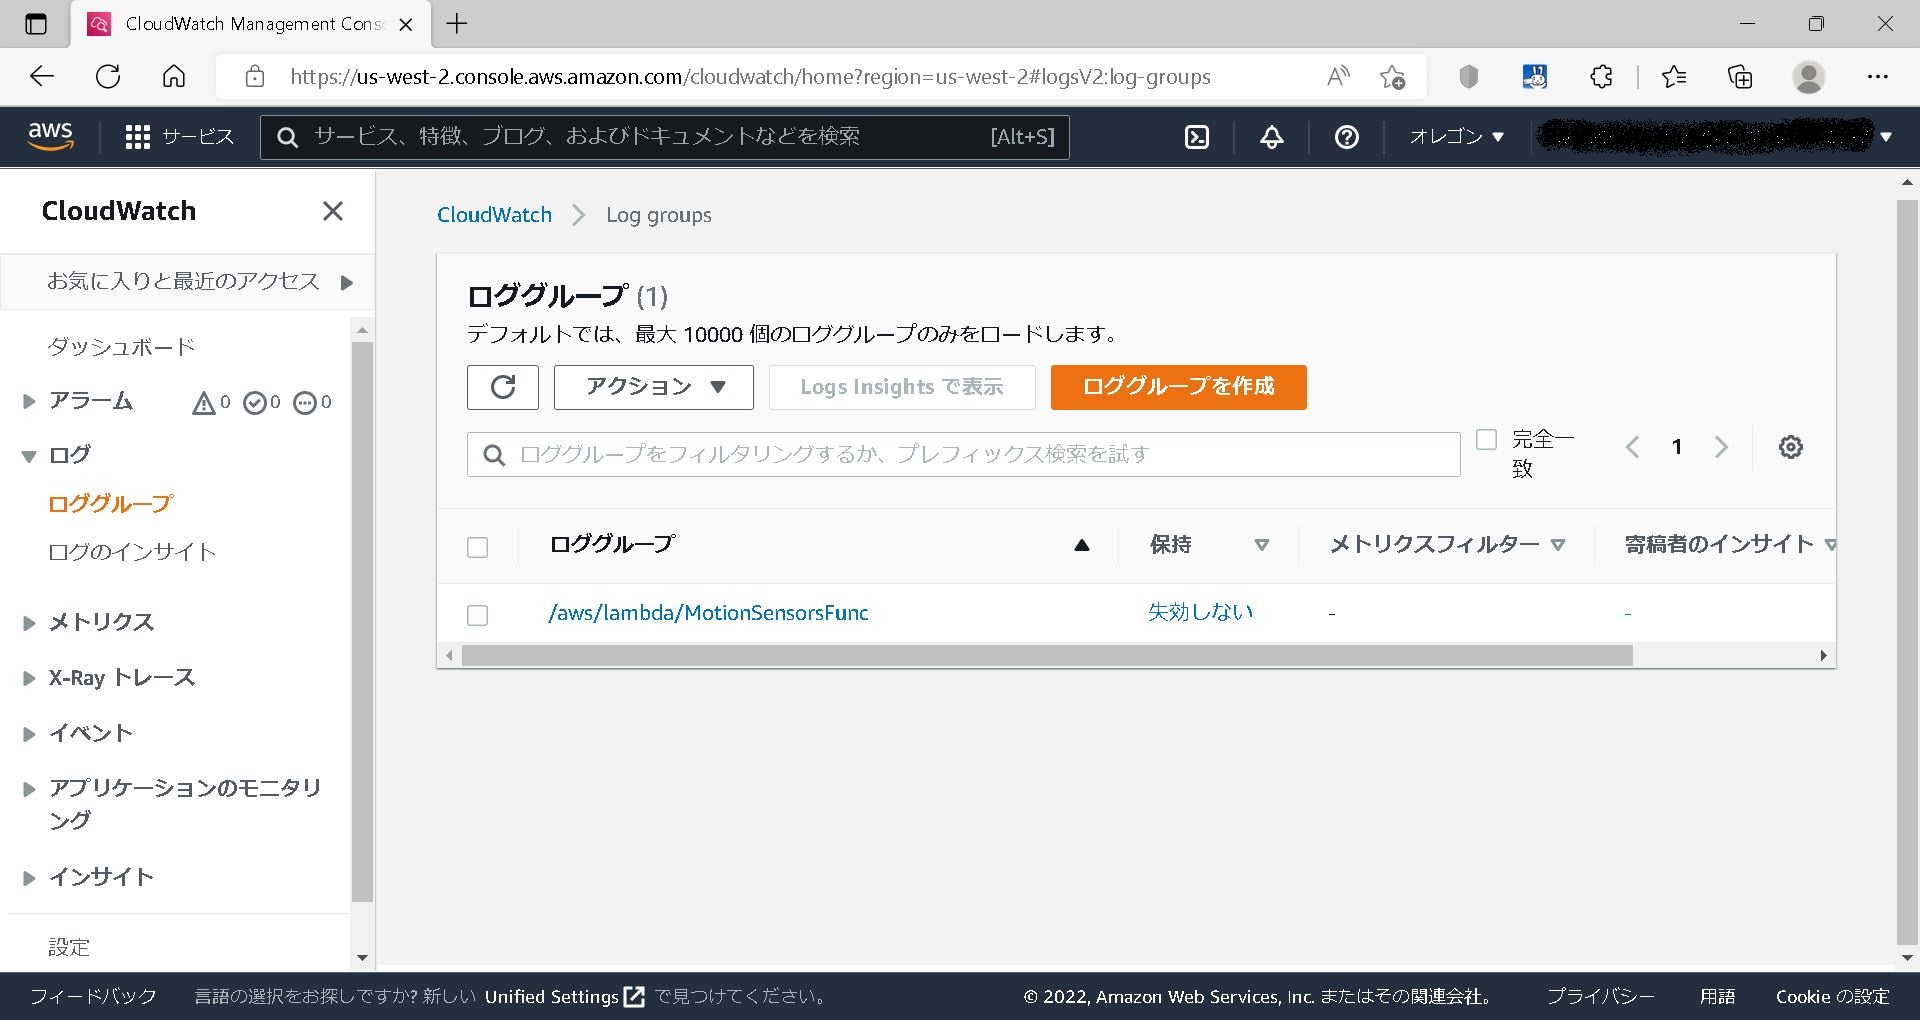Reload the browser page
1920x1020 pixels.
click(x=108, y=76)
